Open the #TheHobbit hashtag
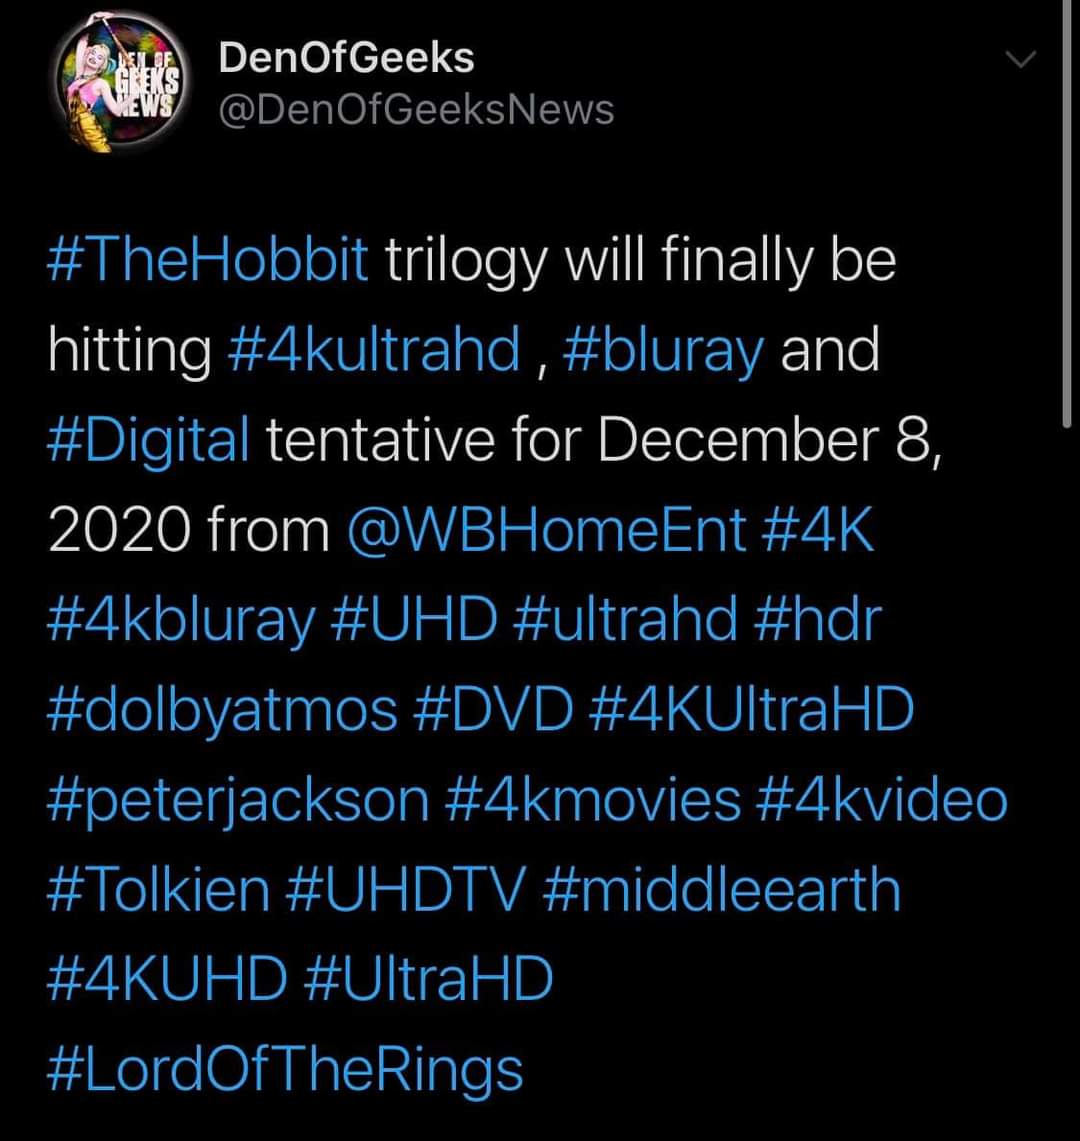This screenshot has width=1080, height=1141. [x=208, y=262]
